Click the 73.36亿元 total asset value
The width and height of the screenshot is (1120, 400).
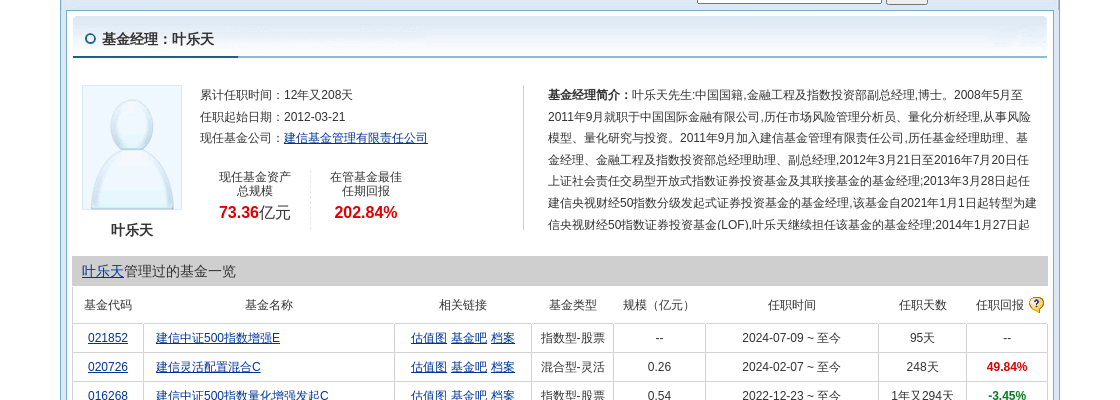click(255, 212)
